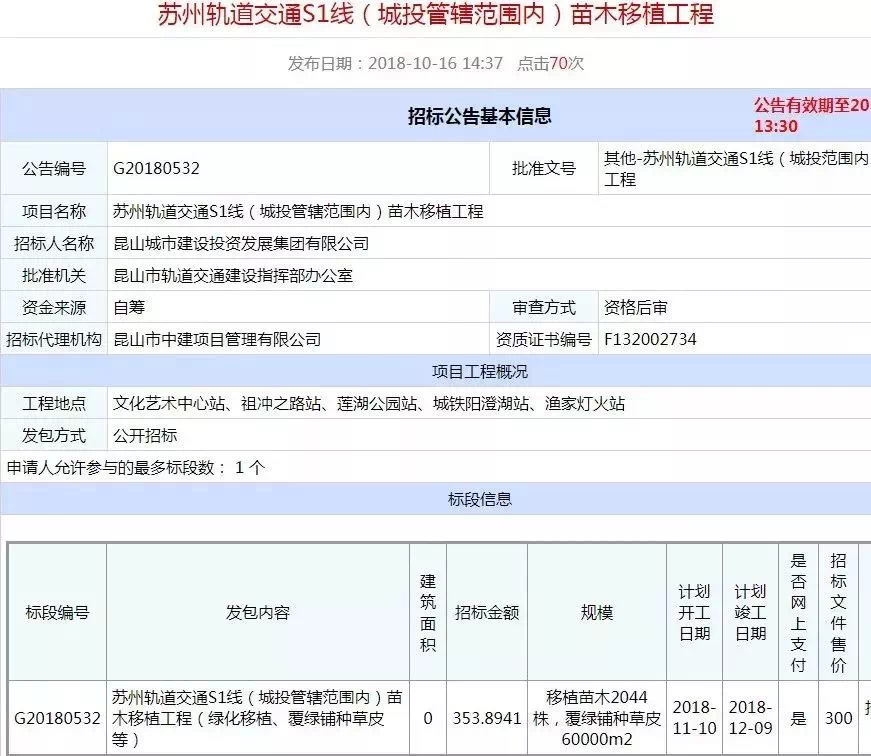The image size is (871, 756).
Task: Click the 招标金额 column header
Action: 487,612
